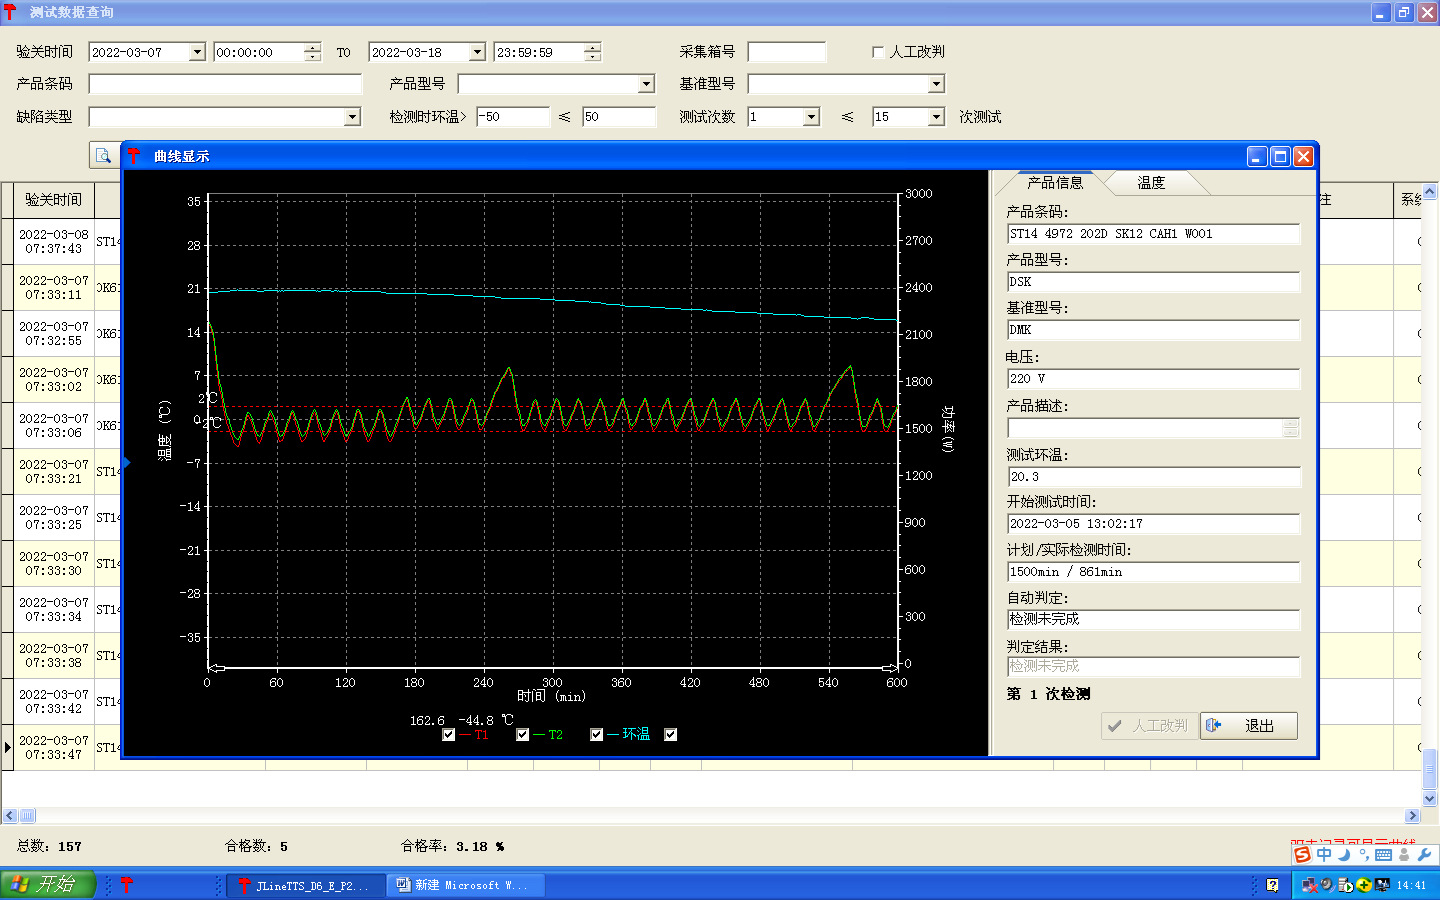Click the left arrow handle on the time axis

coord(215,667)
